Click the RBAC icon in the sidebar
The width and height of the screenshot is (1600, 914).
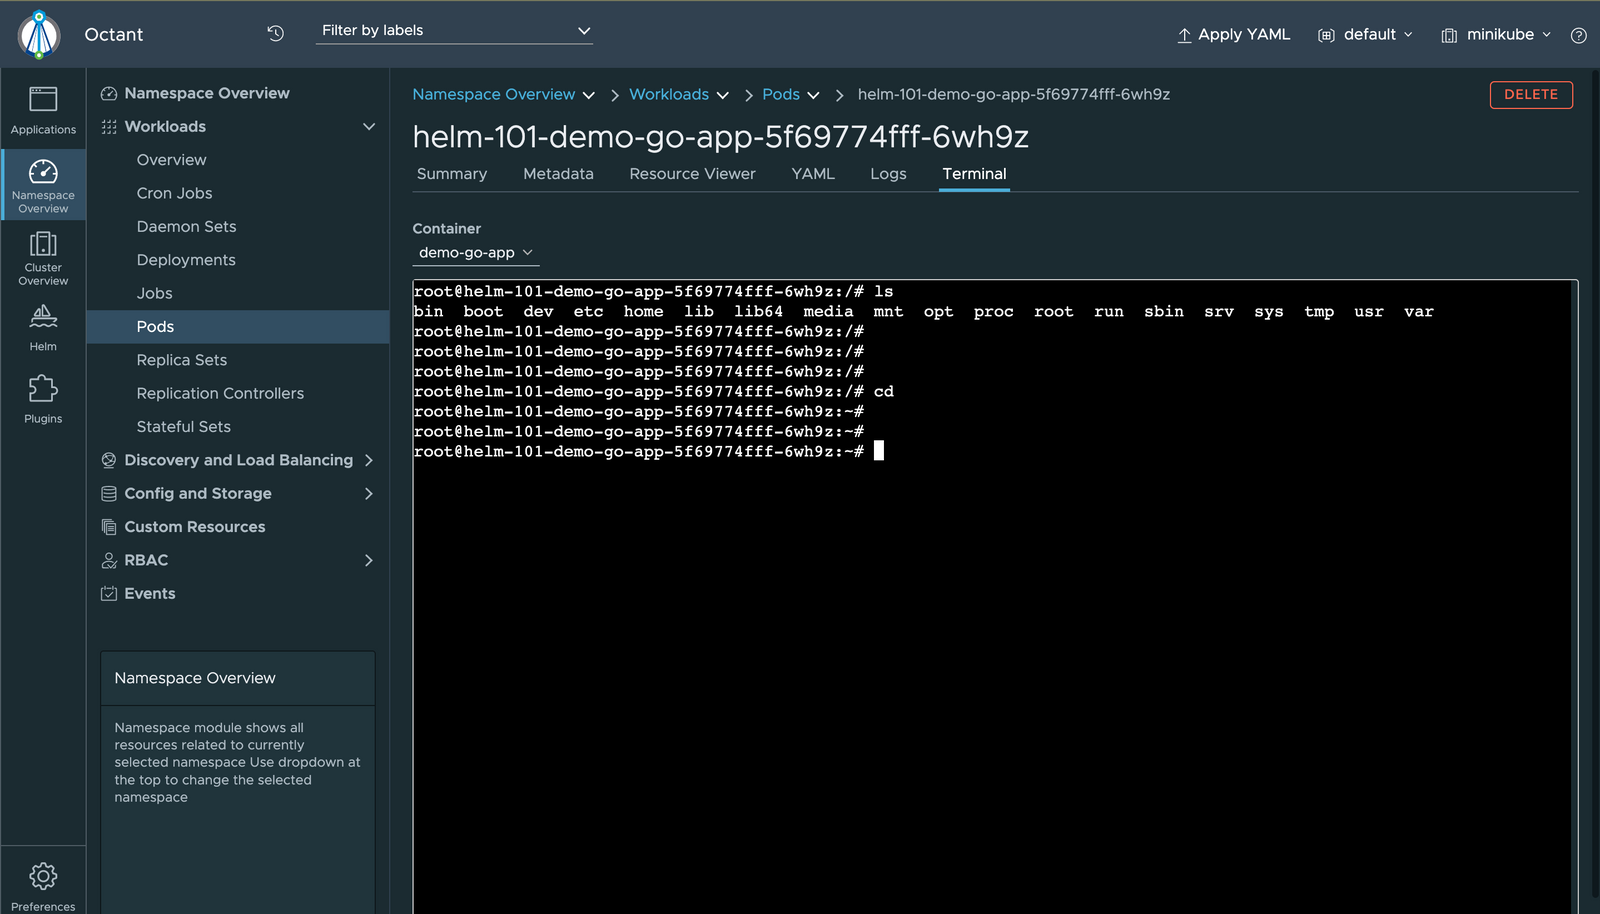pos(109,560)
